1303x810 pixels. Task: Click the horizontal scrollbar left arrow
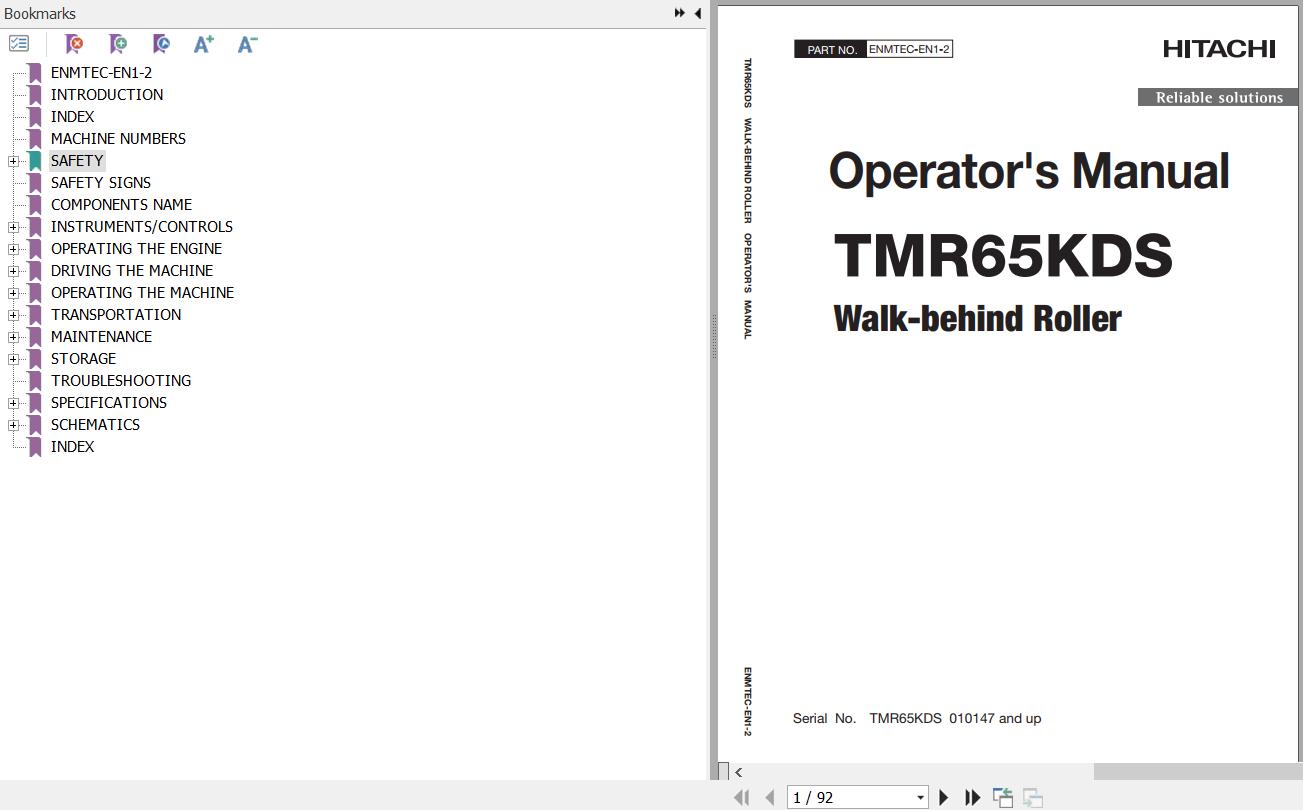[x=738, y=772]
